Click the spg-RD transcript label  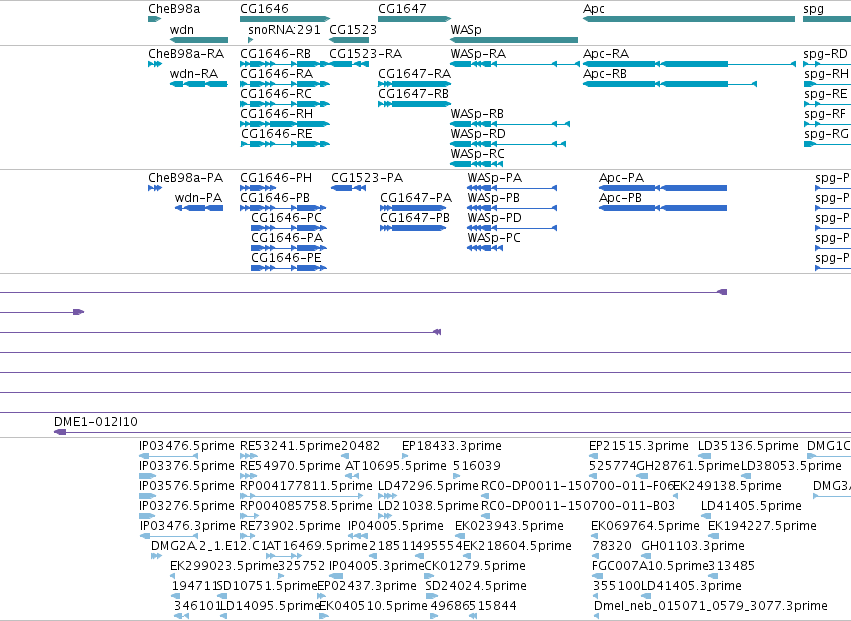(825, 54)
